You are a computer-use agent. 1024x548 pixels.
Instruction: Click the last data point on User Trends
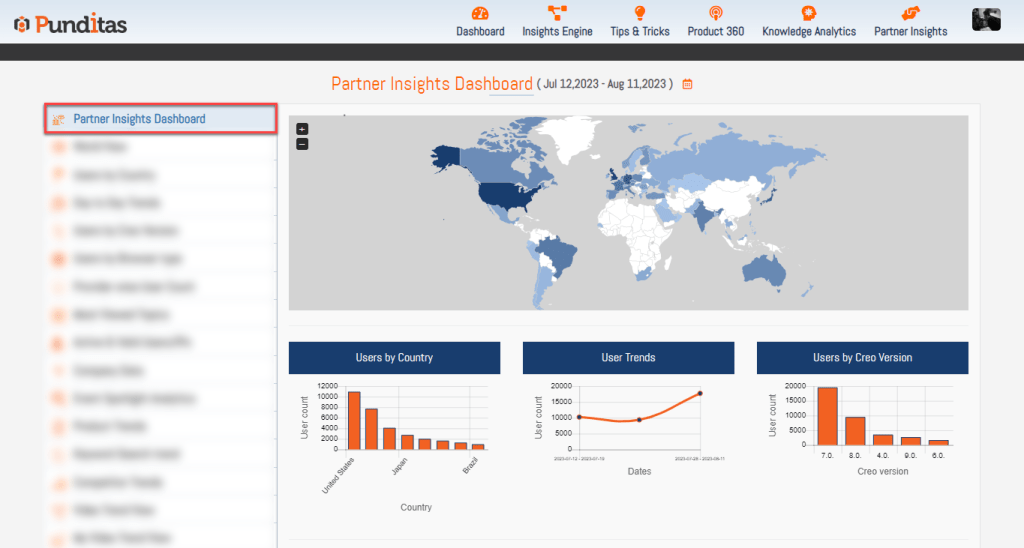(700, 393)
